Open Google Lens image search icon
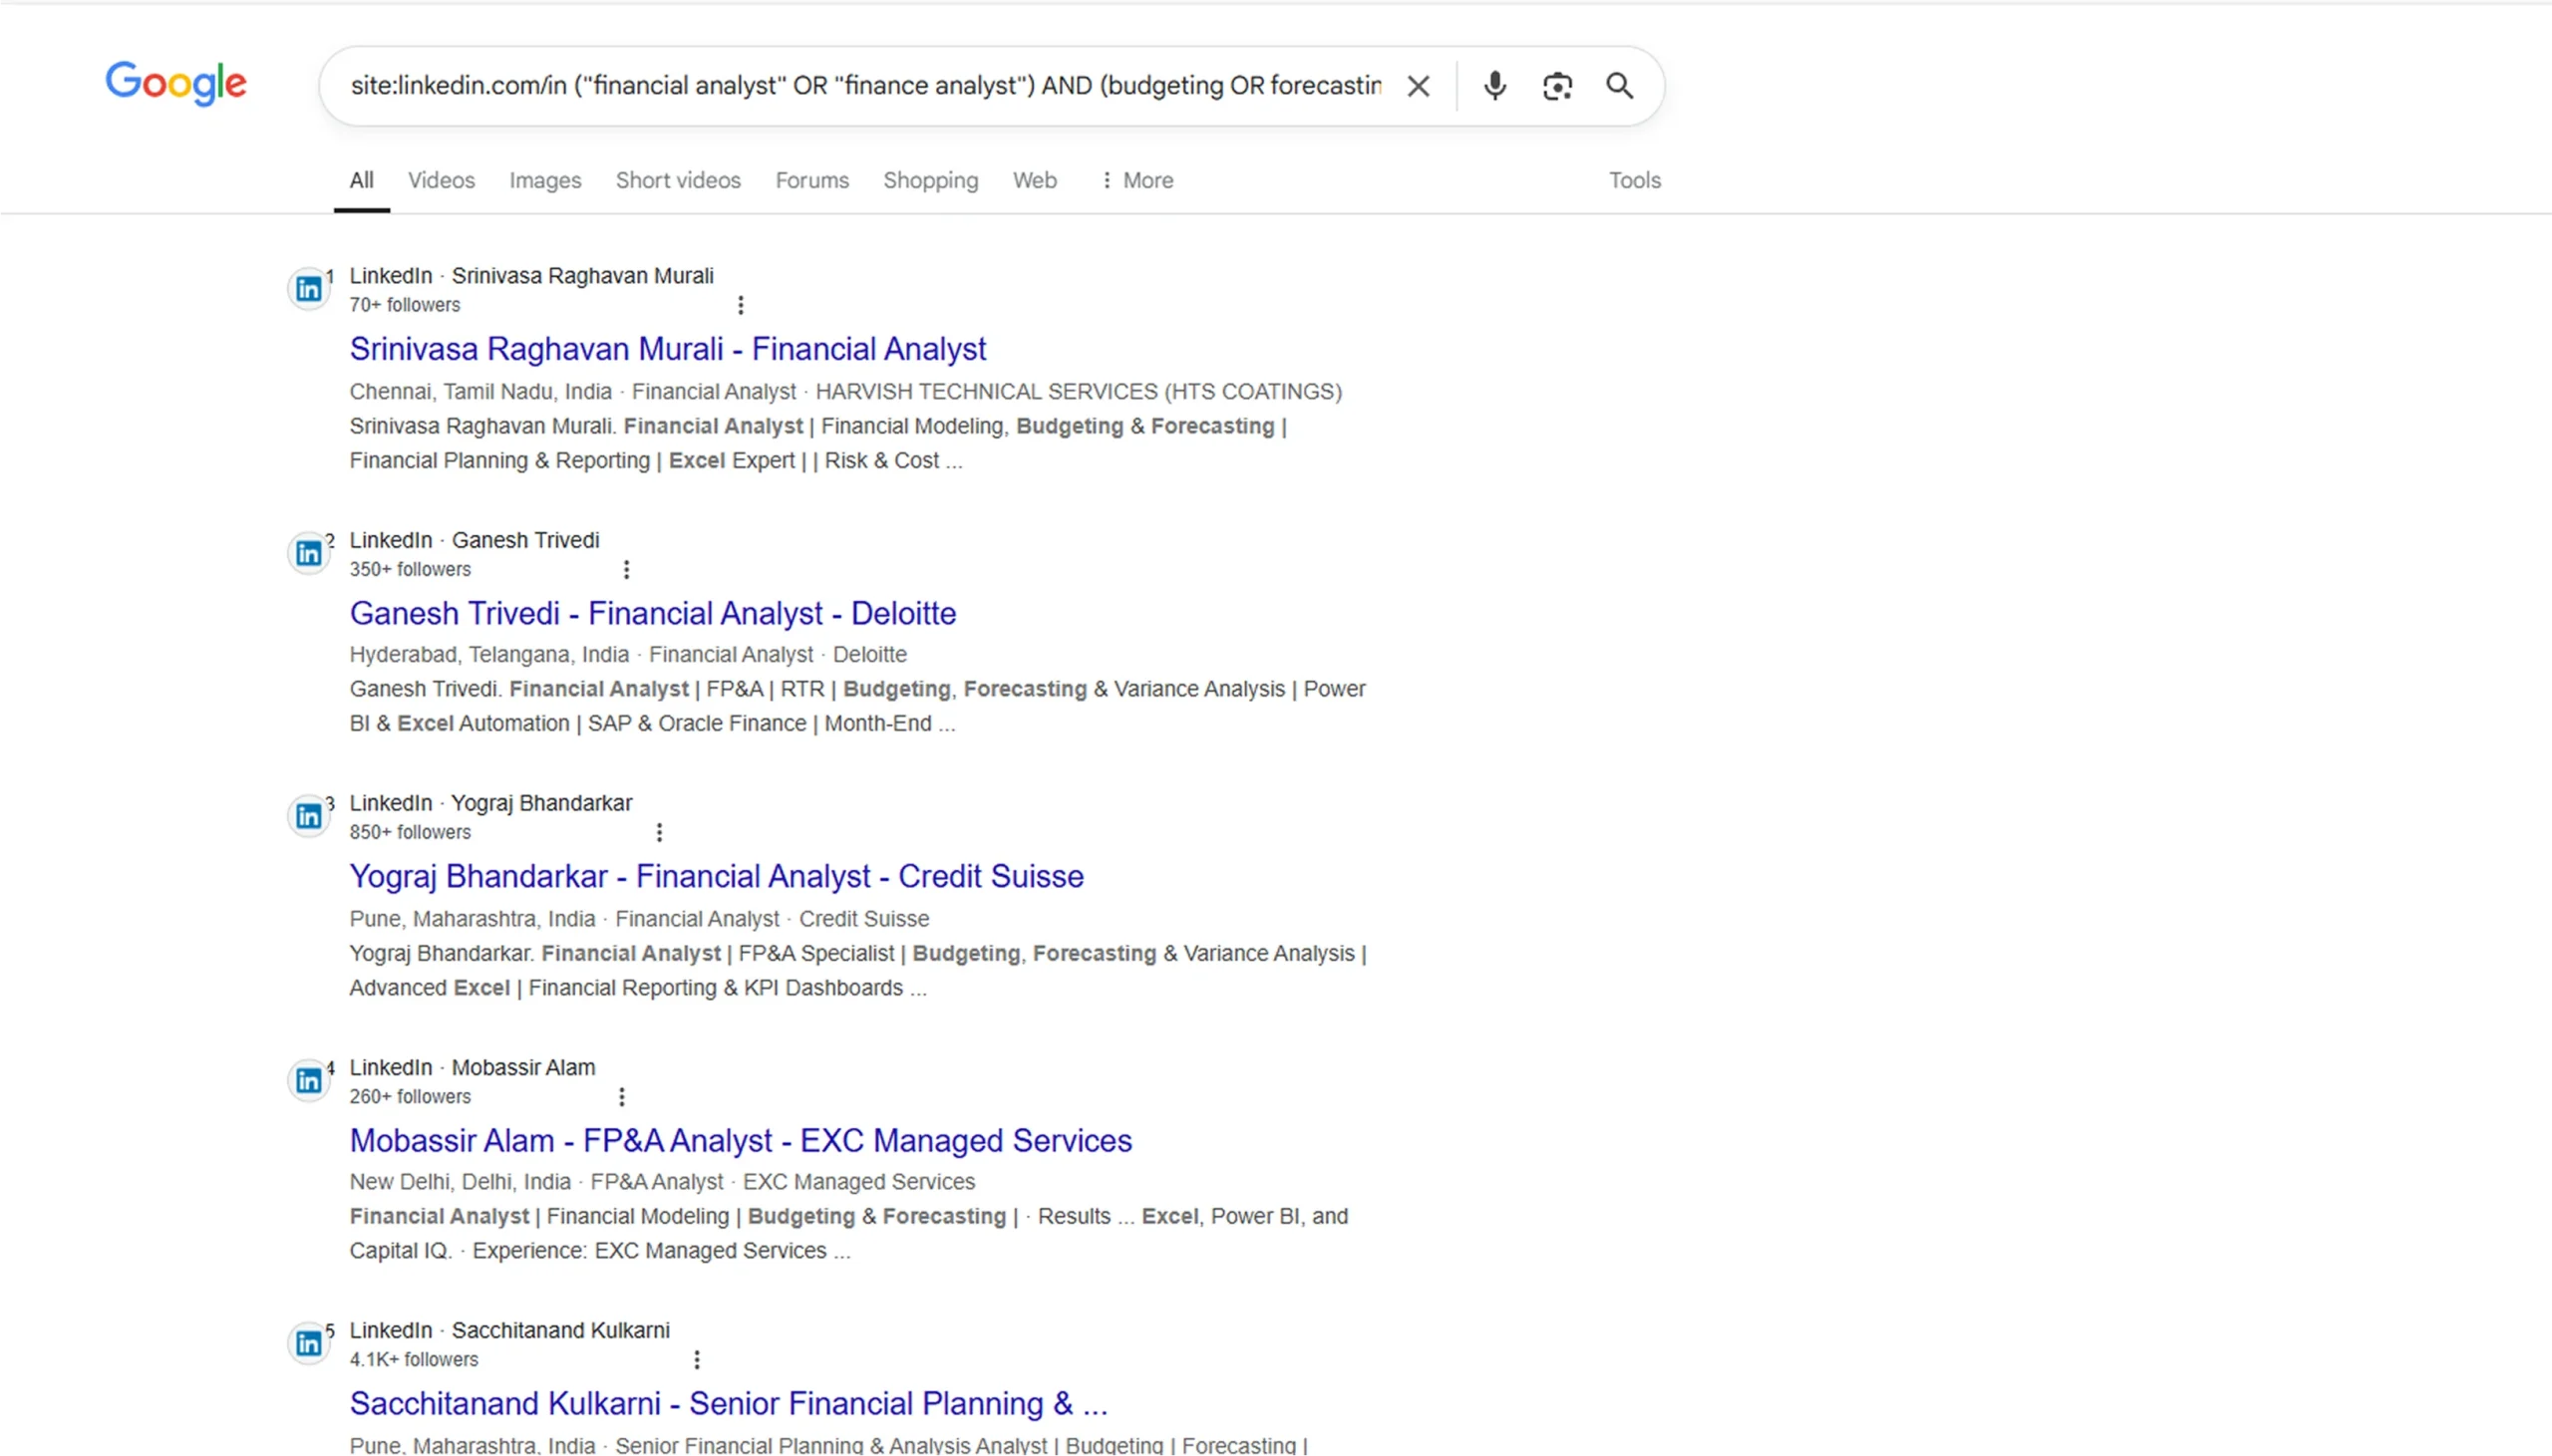2552x1456 pixels. click(x=1557, y=86)
